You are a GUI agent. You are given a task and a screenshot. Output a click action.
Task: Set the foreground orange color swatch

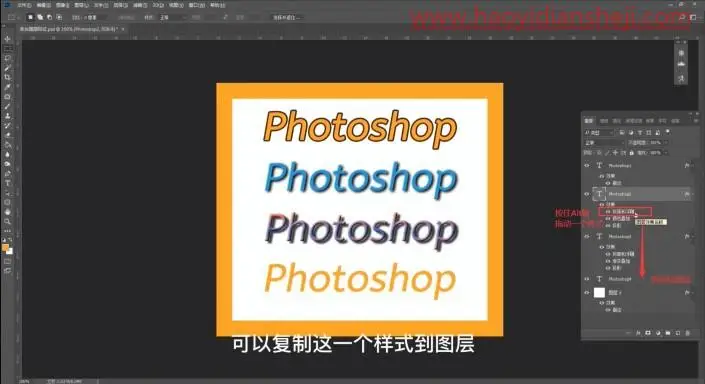[5, 247]
